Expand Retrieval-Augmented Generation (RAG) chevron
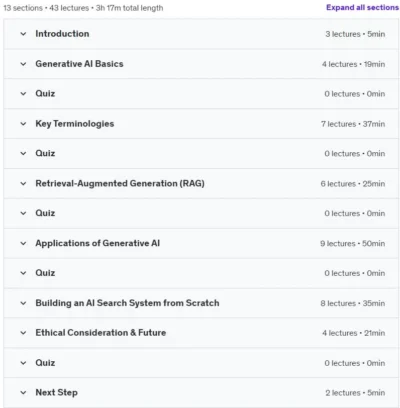The image size is (400, 408). pyautogui.click(x=23, y=183)
